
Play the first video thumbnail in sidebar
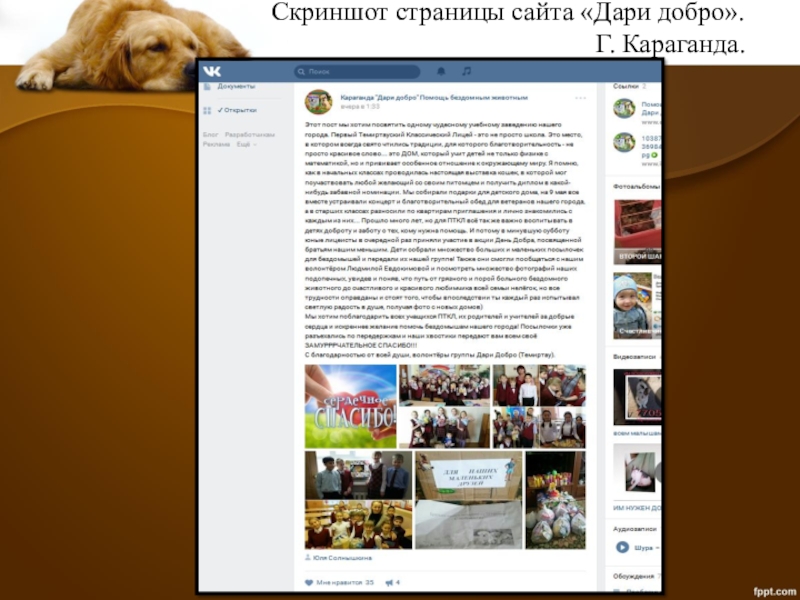(x=637, y=397)
